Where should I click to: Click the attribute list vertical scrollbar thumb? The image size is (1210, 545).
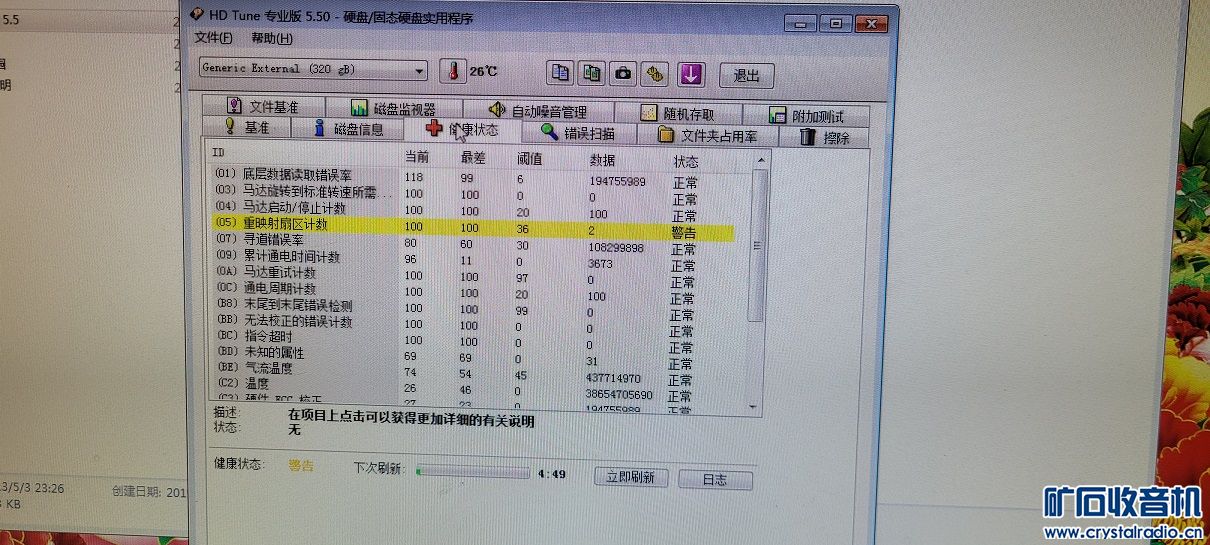click(x=759, y=246)
